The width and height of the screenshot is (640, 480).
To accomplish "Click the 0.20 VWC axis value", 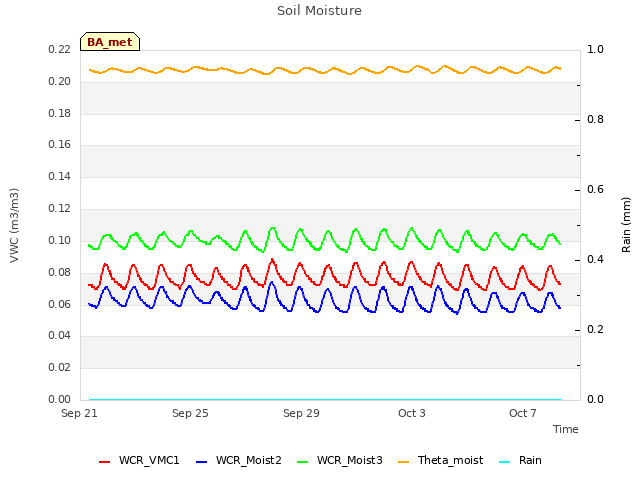I will pos(60,81).
